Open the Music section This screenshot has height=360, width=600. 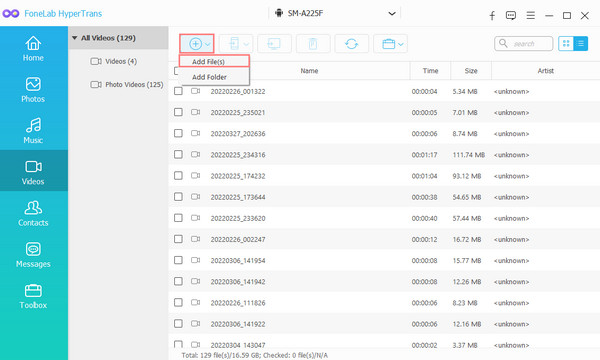pyautogui.click(x=33, y=131)
